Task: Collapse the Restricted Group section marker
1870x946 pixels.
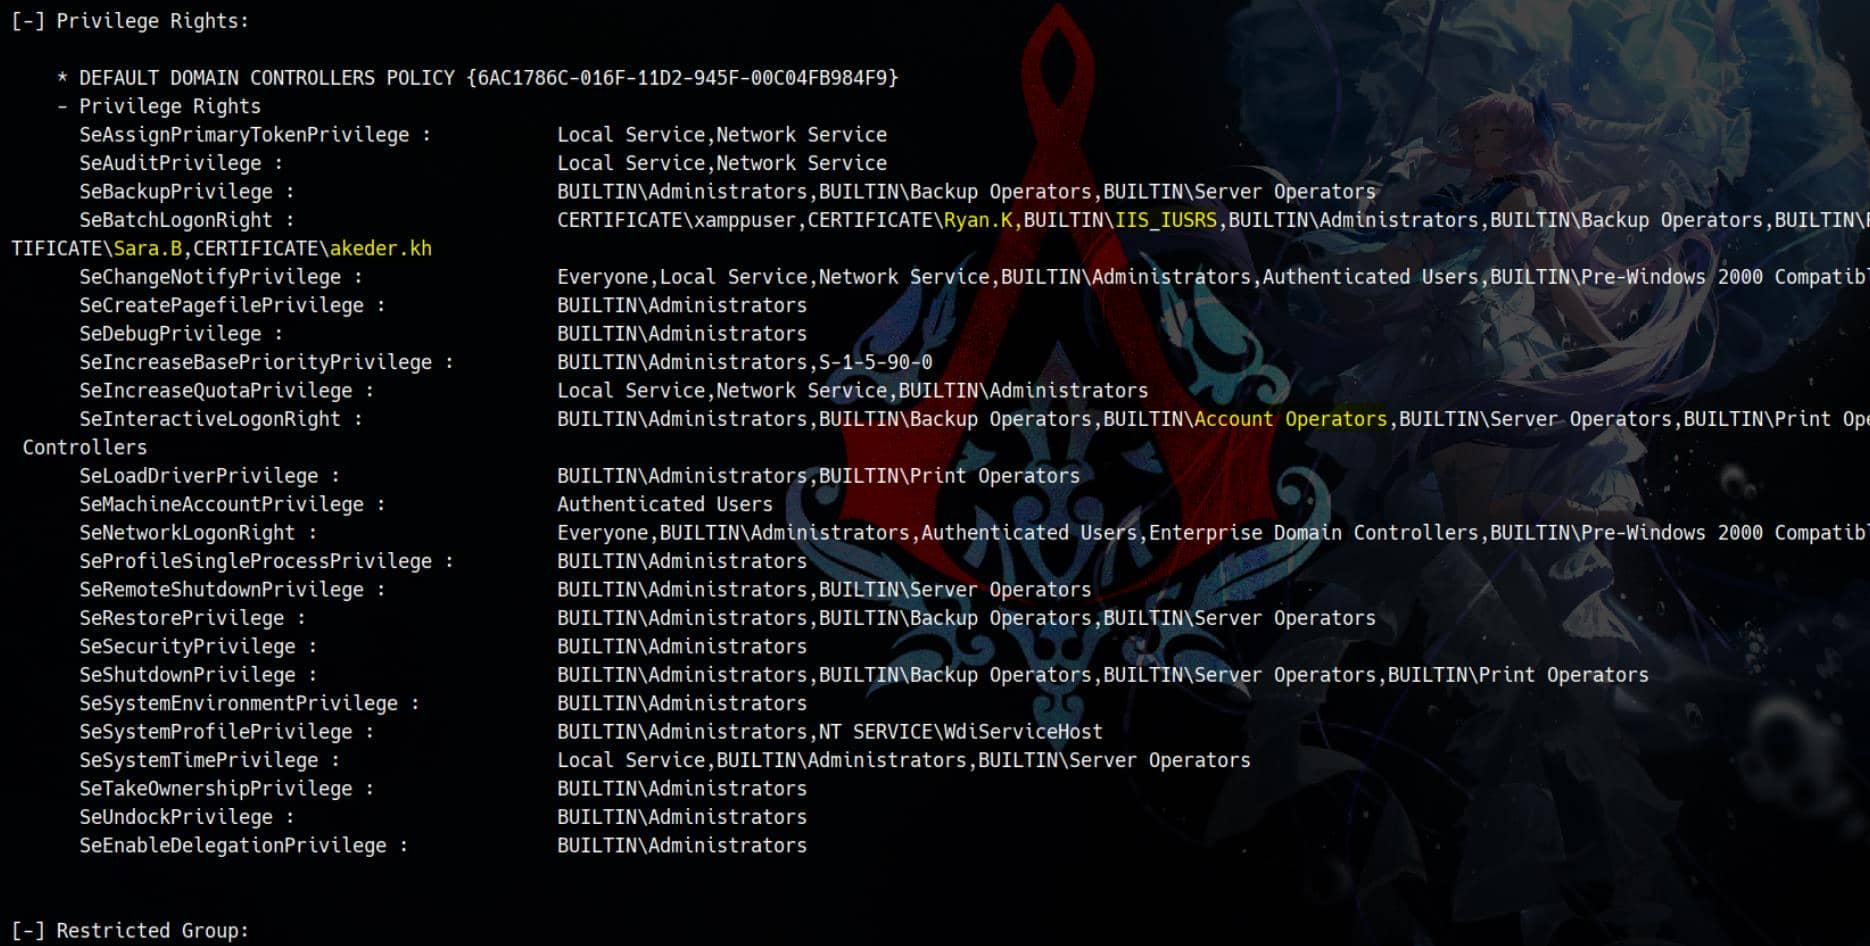Action: point(28,930)
